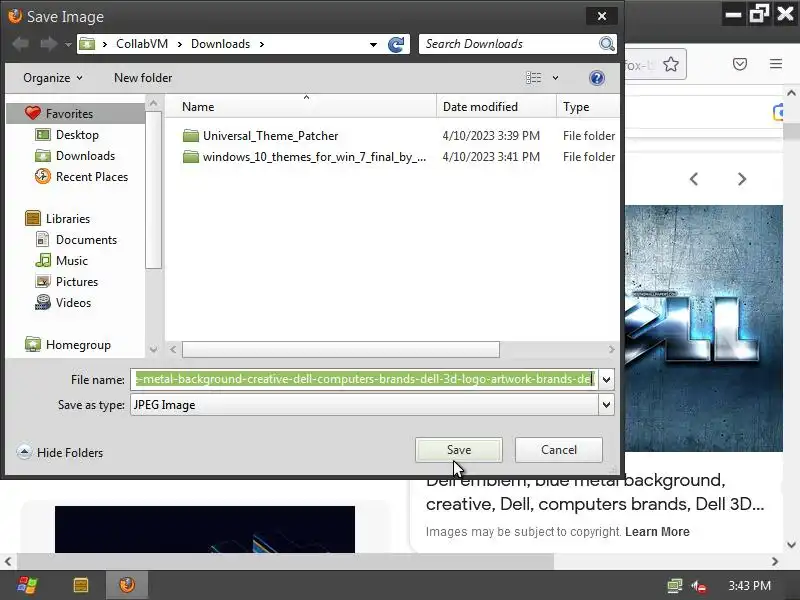This screenshot has height=600, width=800.
Task: Click the horizontal scrollbar in file list
Action: click(x=341, y=349)
